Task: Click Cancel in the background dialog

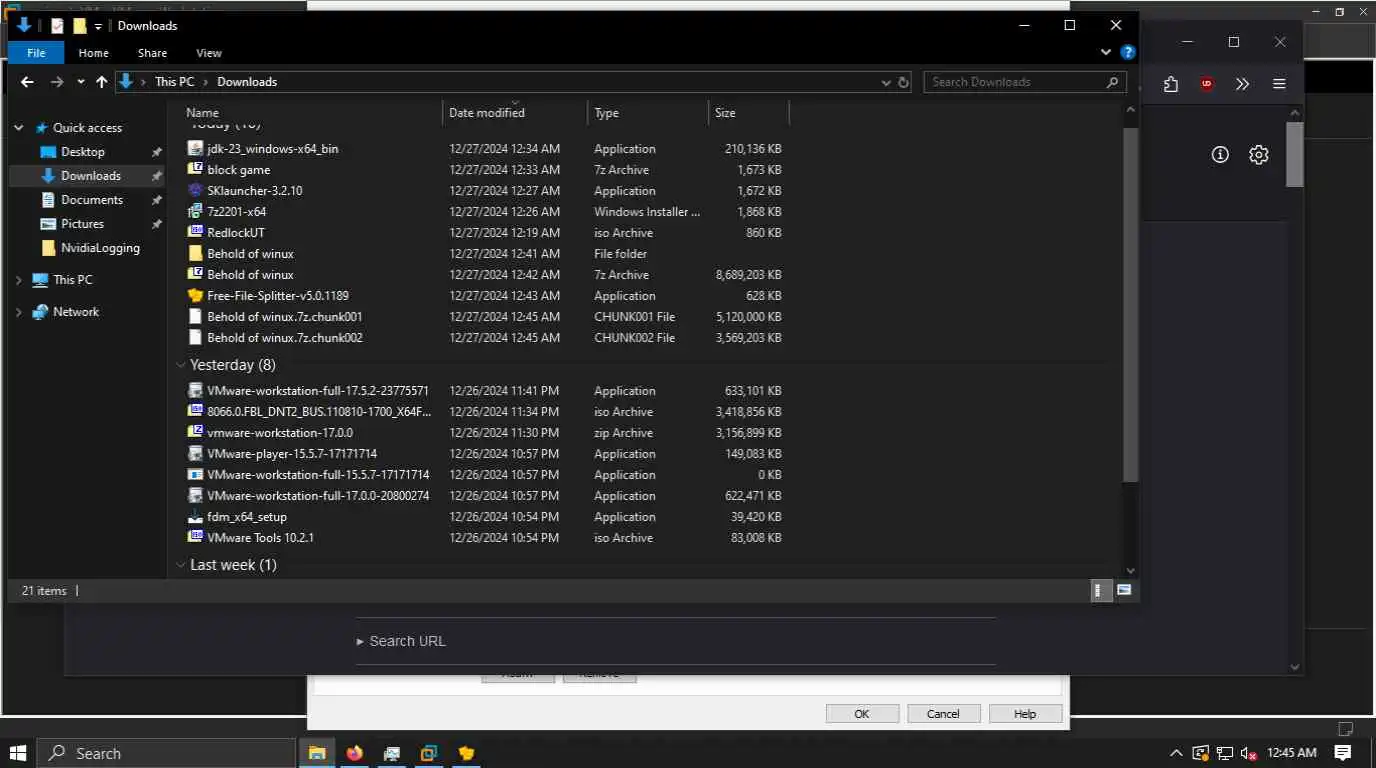Action: coord(943,714)
